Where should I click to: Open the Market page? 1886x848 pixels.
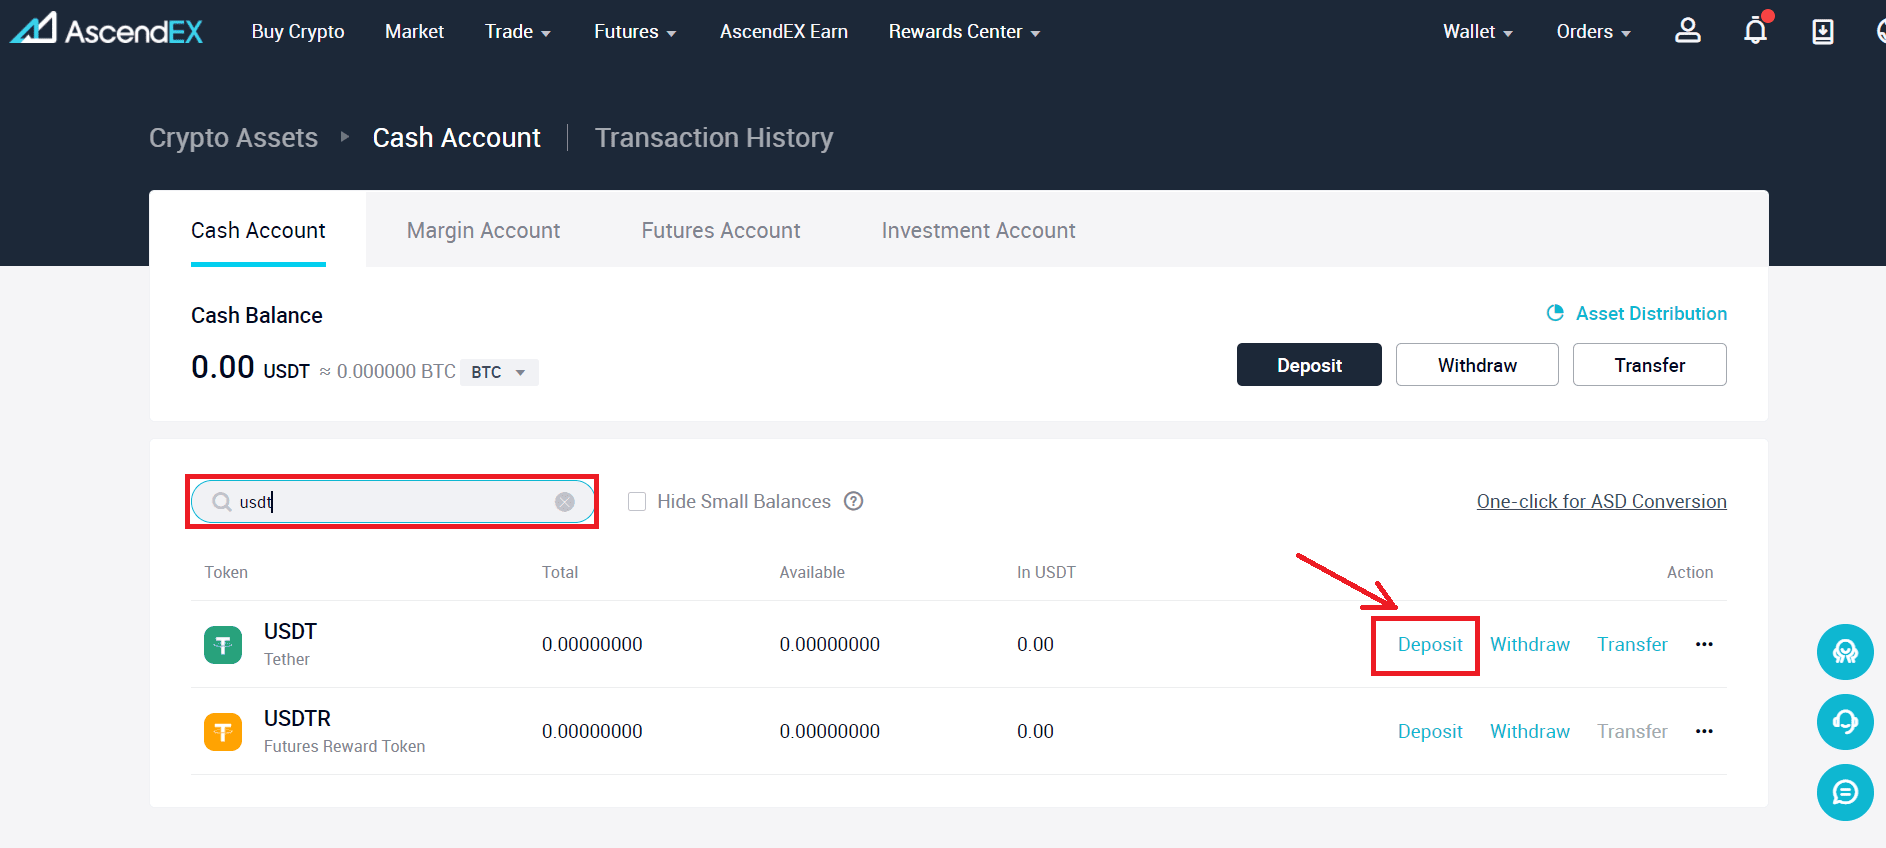tap(414, 32)
